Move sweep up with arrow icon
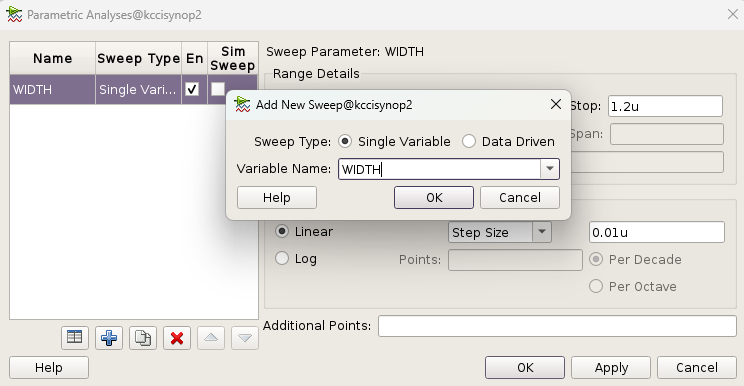 [x=211, y=338]
